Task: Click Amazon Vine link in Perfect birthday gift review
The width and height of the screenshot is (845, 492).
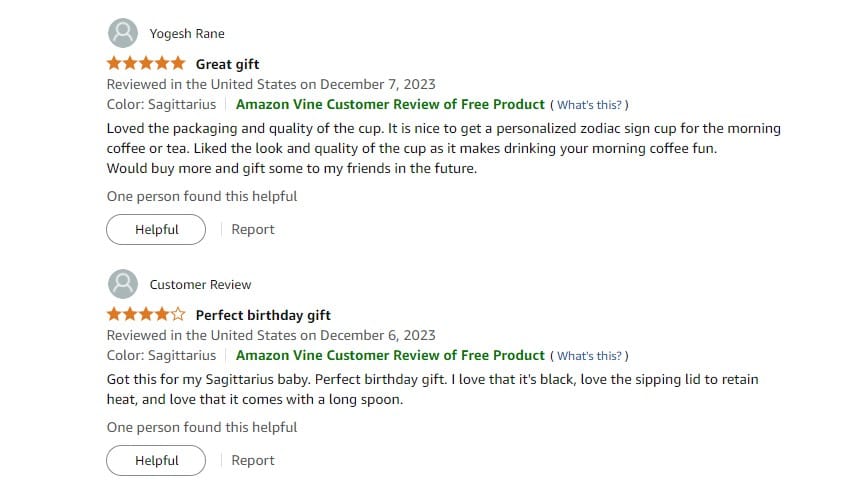Action: (x=390, y=355)
